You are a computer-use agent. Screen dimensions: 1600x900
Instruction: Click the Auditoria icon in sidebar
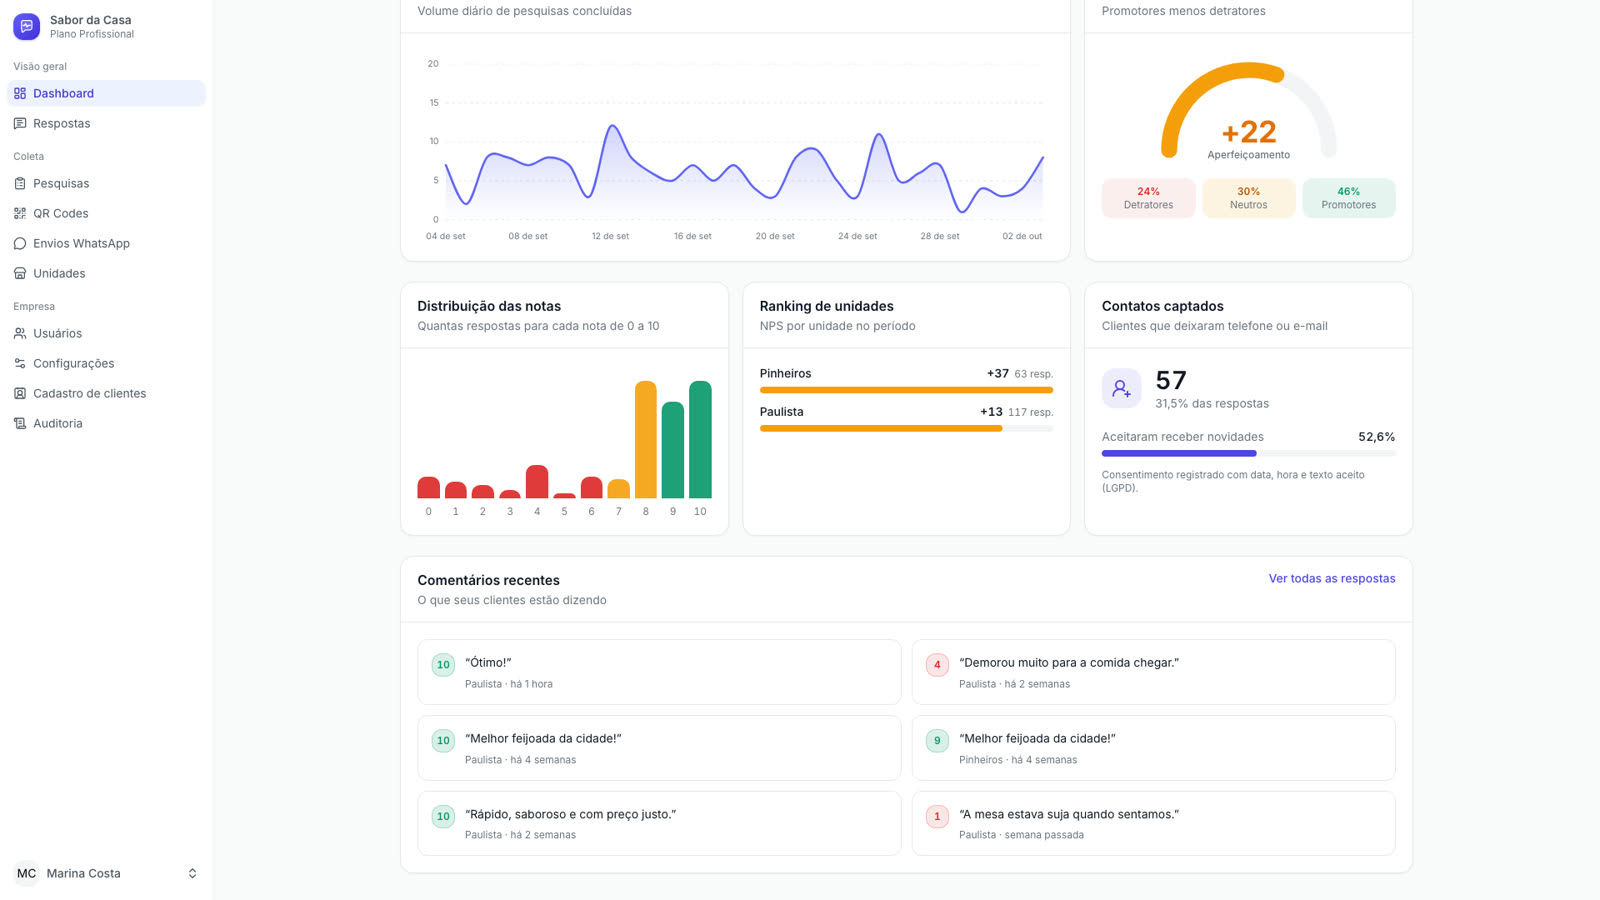(x=20, y=423)
